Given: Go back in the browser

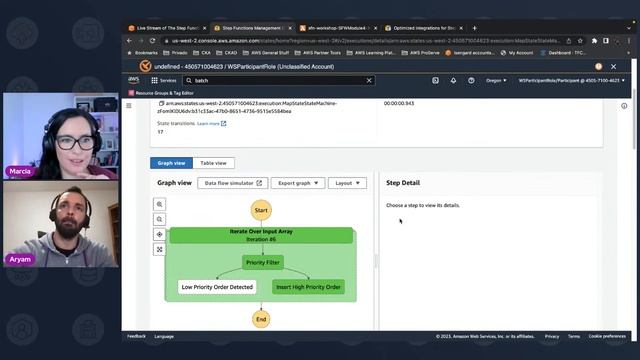Looking at the screenshot, I should 129,41.
